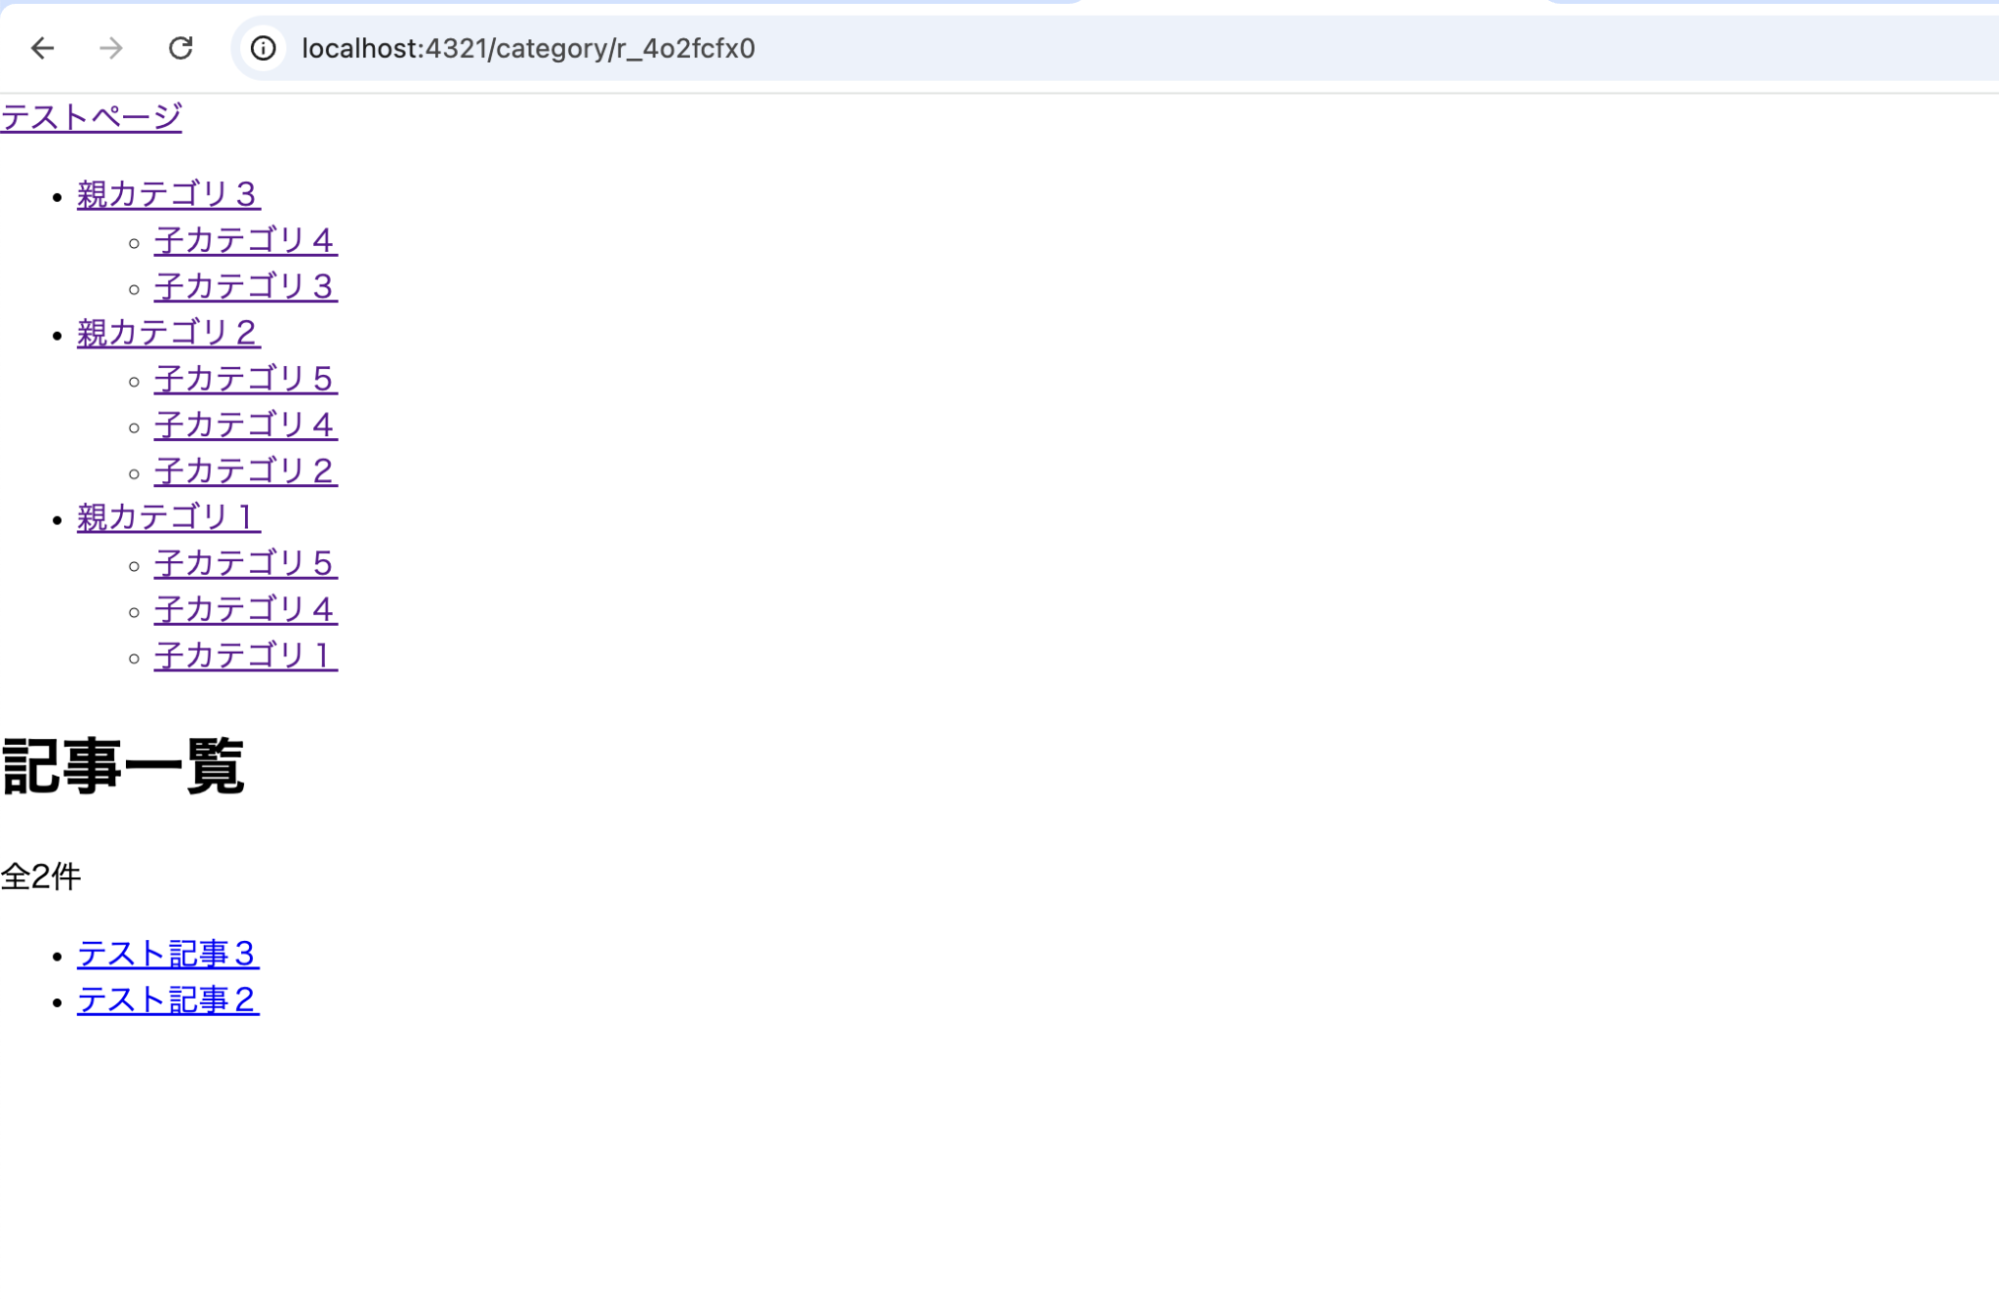The height and width of the screenshot is (1300, 1999).
Task: Open 子カテゴリ５ under 親カテゴリ２
Action: tap(245, 378)
